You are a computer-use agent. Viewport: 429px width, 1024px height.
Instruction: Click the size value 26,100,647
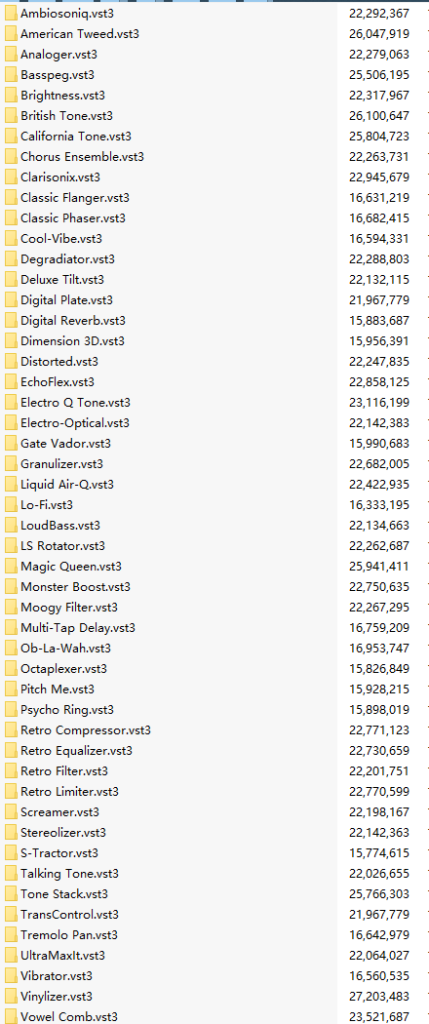[x=379, y=116]
